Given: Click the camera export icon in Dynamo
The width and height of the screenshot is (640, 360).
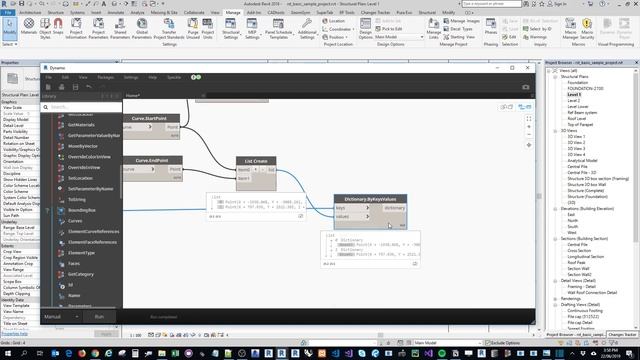Looking at the screenshot, I should click(x=526, y=87).
